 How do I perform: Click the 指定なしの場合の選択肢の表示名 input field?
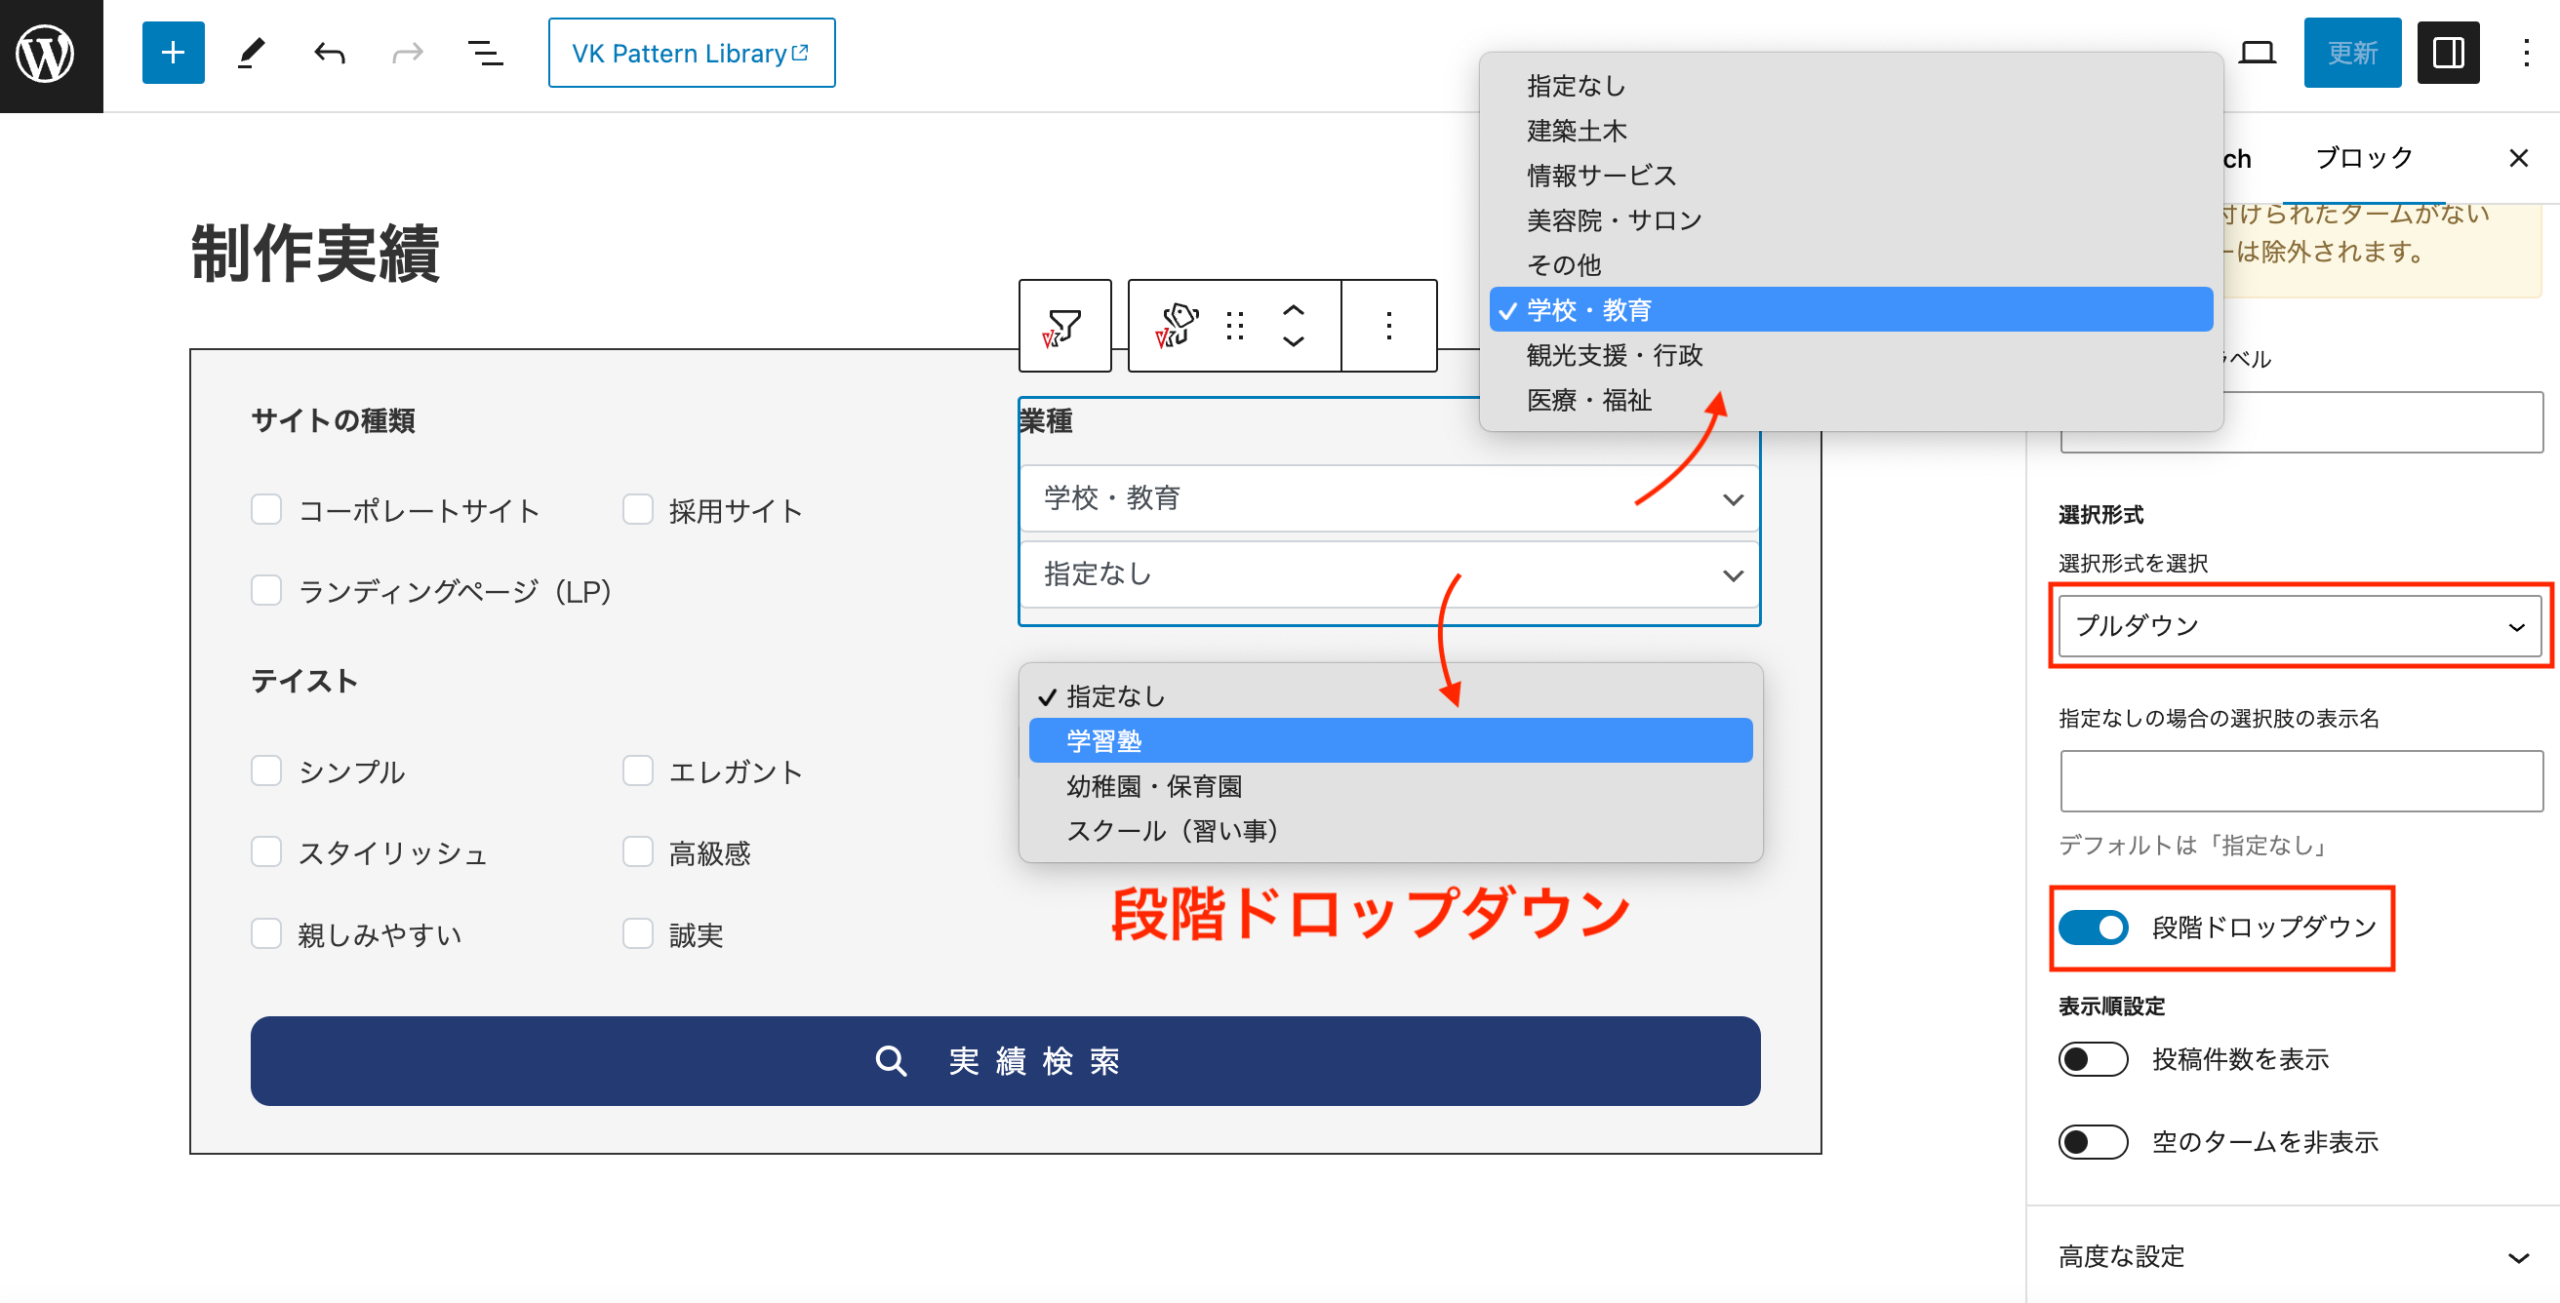[x=2299, y=781]
